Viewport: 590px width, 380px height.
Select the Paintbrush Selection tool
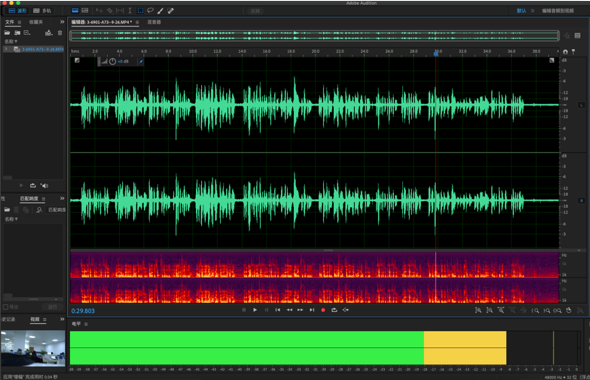click(x=160, y=11)
